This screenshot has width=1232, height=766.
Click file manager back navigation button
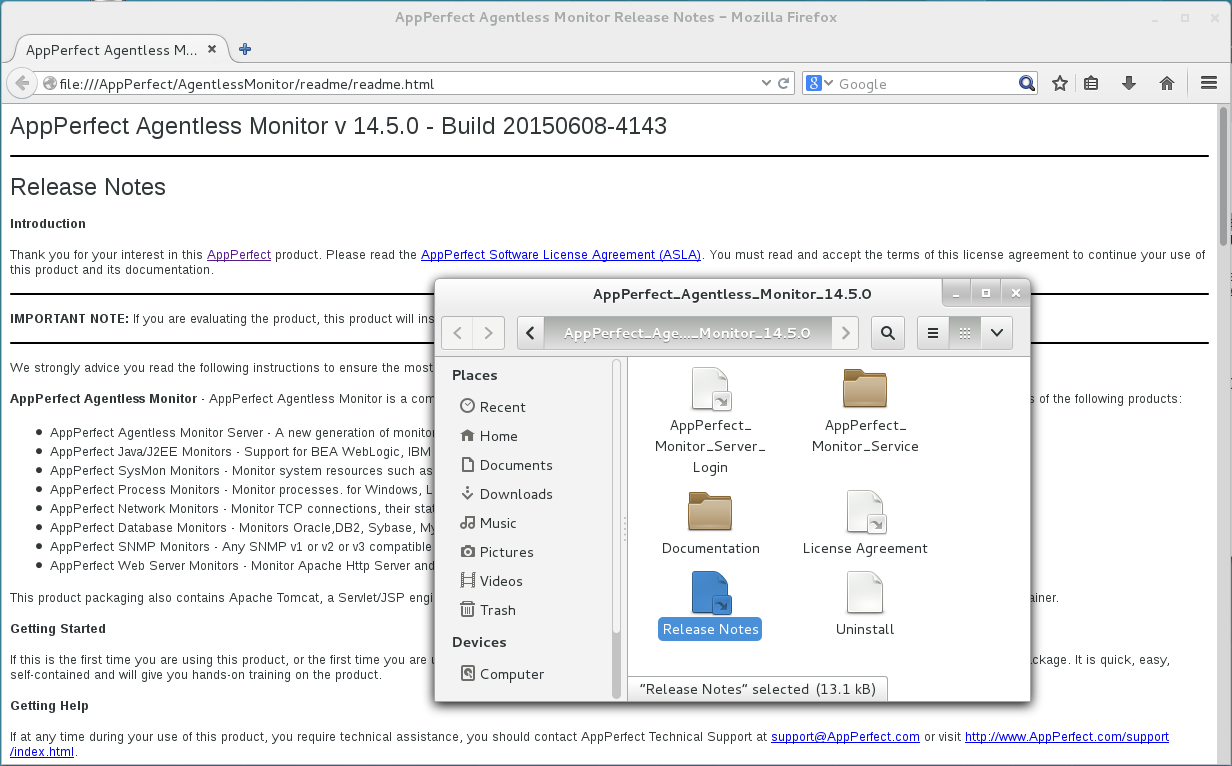coord(457,333)
